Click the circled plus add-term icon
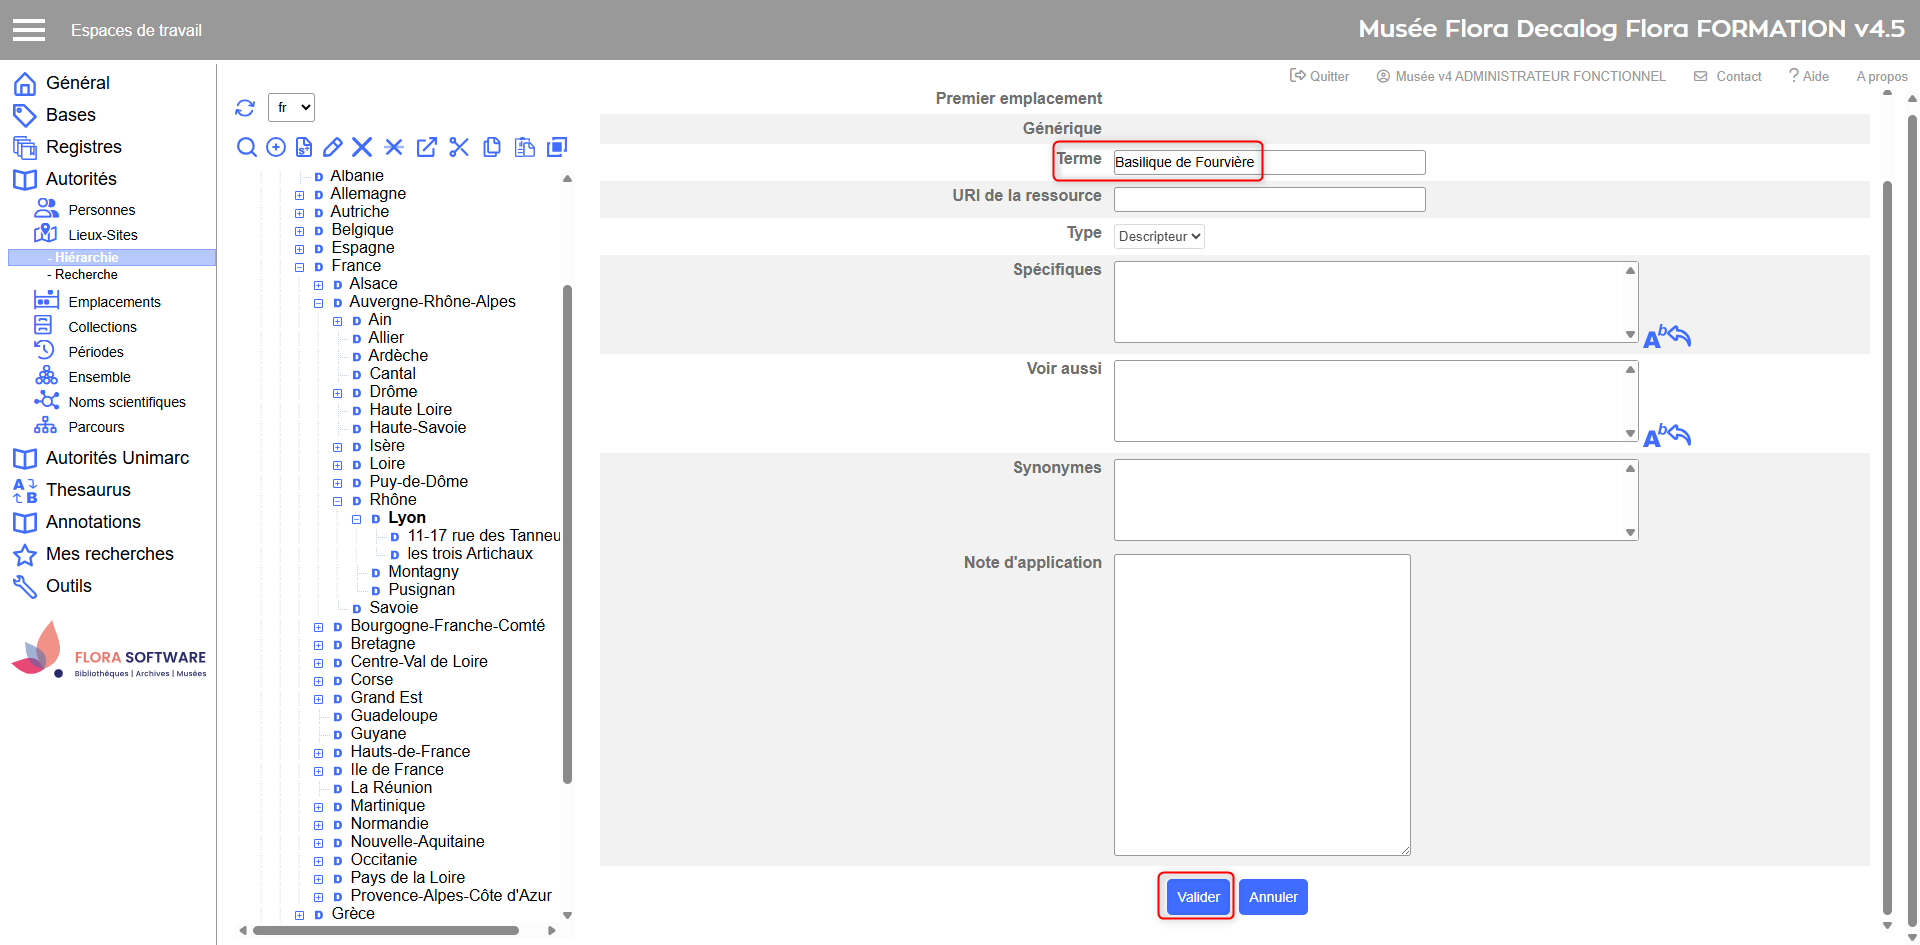 click(x=276, y=148)
